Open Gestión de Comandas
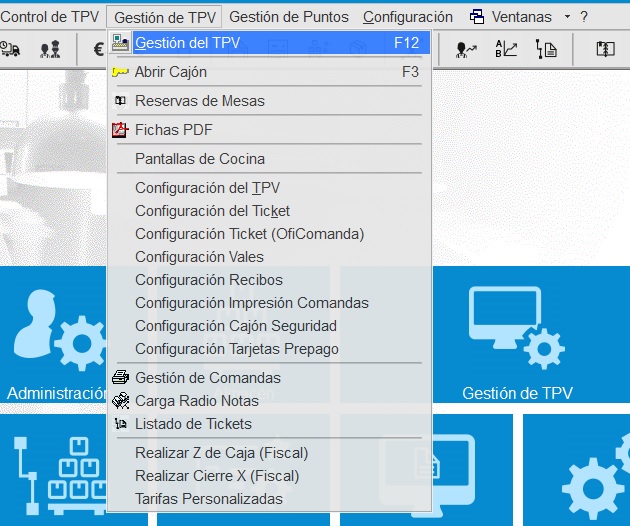This screenshot has width=630, height=526. (270, 378)
